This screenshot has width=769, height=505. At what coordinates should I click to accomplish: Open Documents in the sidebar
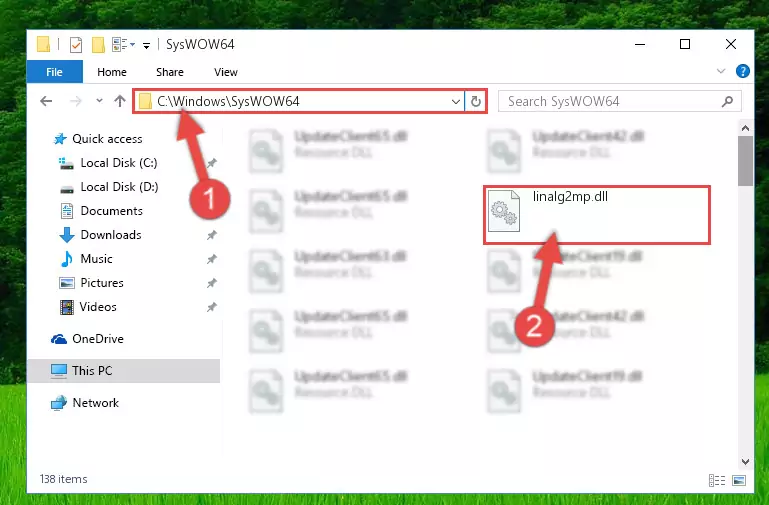(102, 211)
